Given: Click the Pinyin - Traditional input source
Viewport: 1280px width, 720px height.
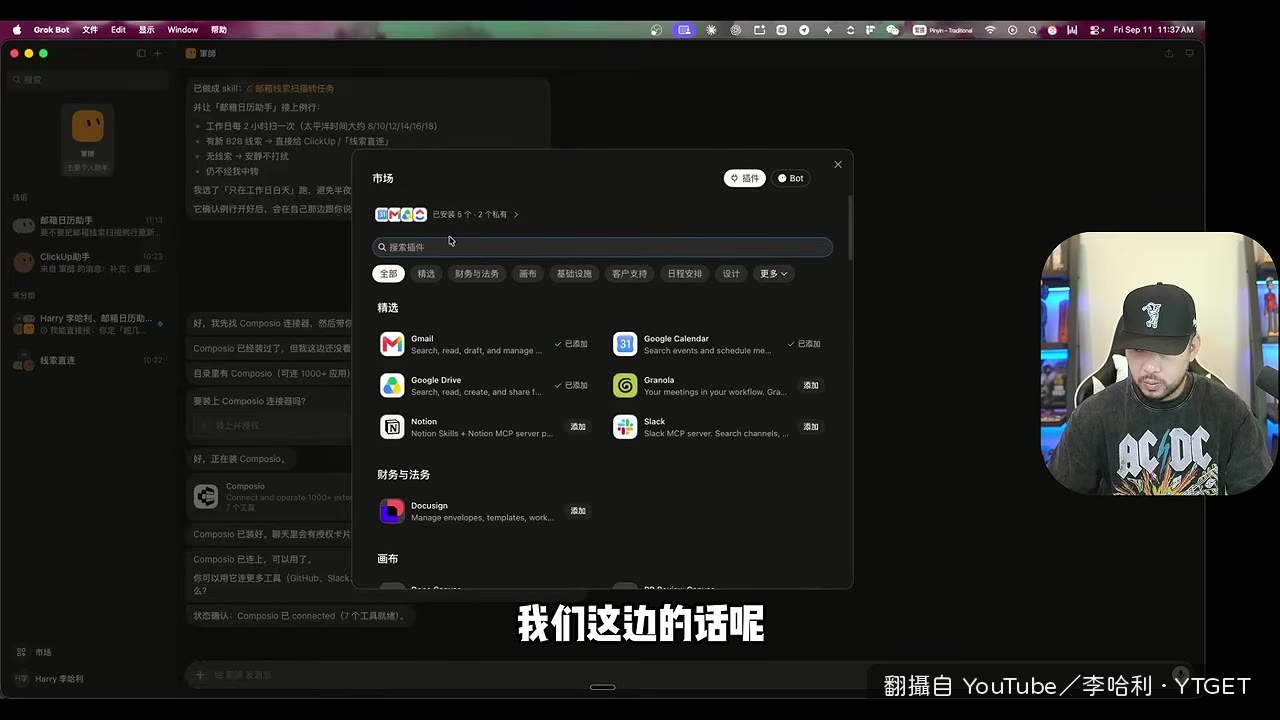Looking at the screenshot, I should pos(944,30).
